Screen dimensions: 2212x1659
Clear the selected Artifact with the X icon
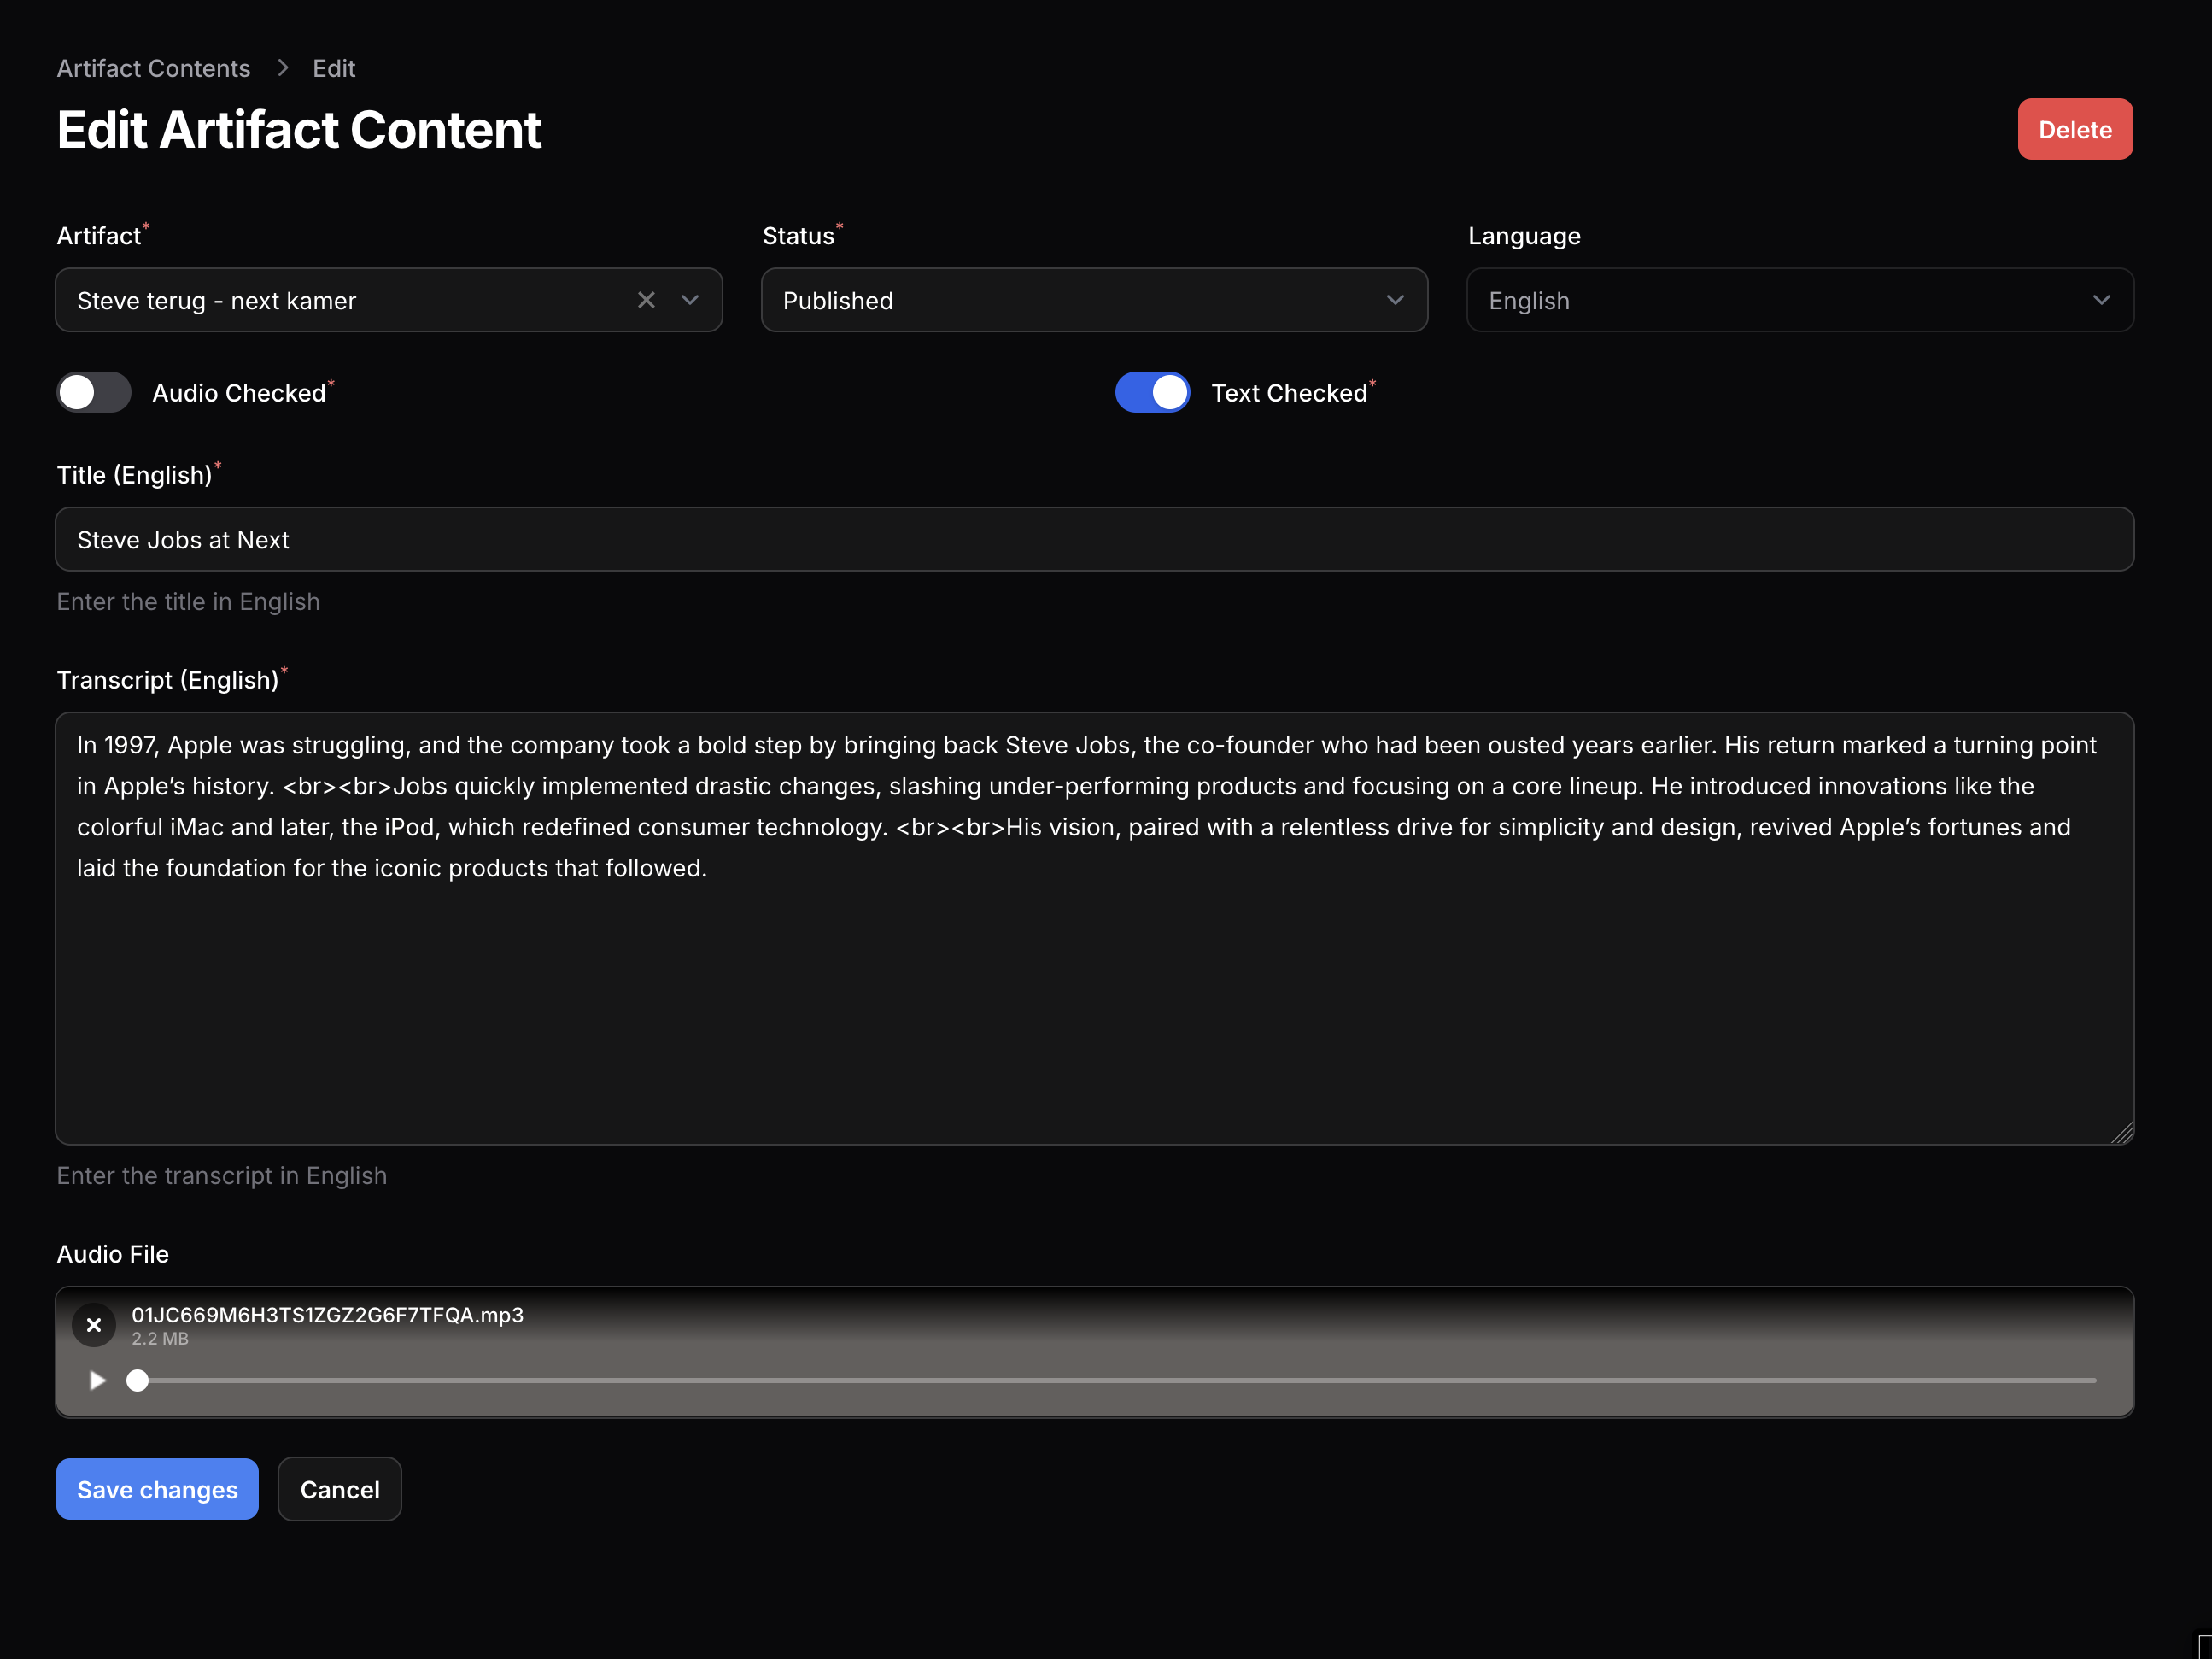coord(646,300)
